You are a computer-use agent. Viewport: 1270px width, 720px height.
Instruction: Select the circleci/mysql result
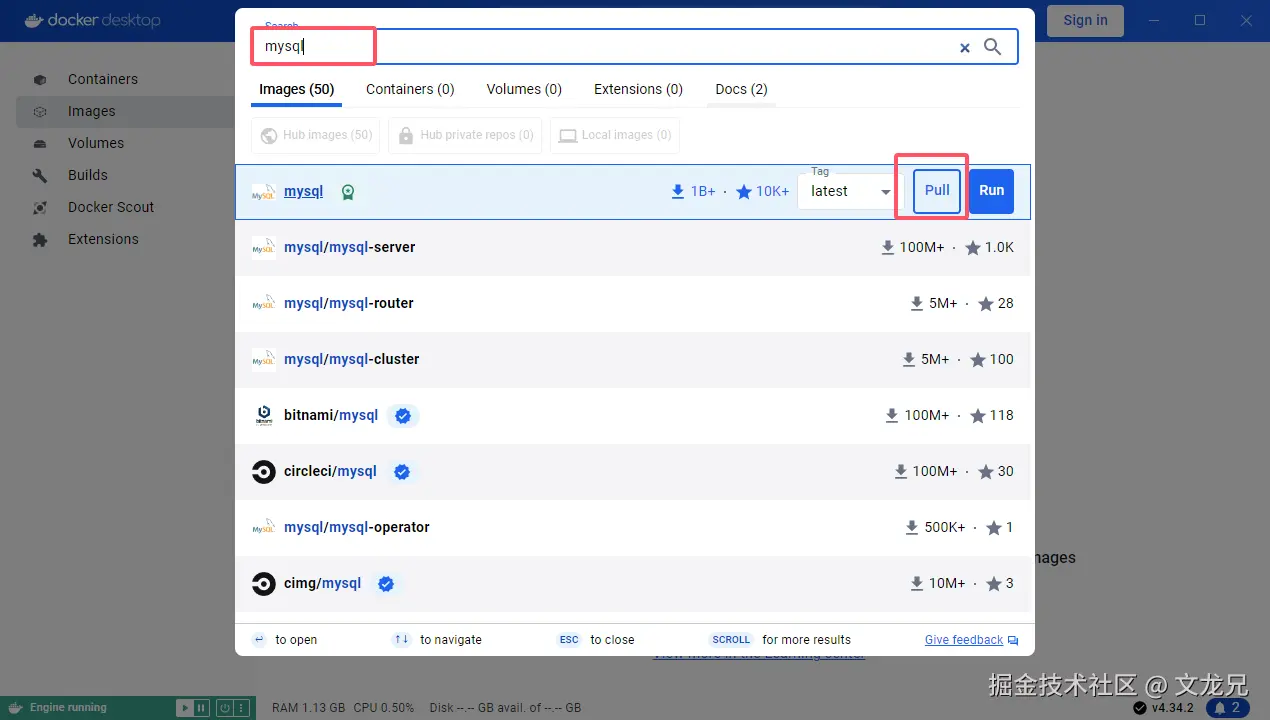pos(633,471)
